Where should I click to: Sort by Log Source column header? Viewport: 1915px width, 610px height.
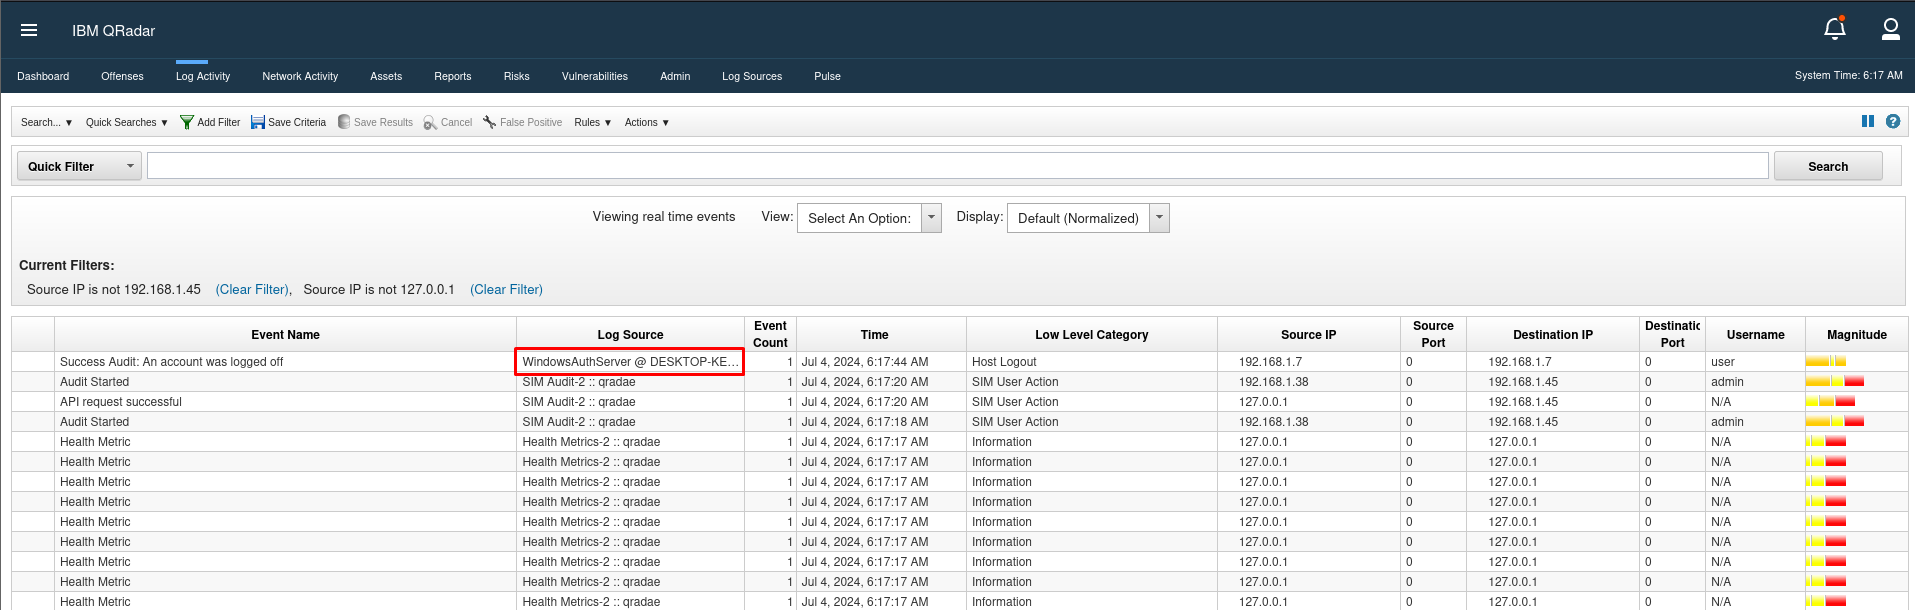(630, 334)
